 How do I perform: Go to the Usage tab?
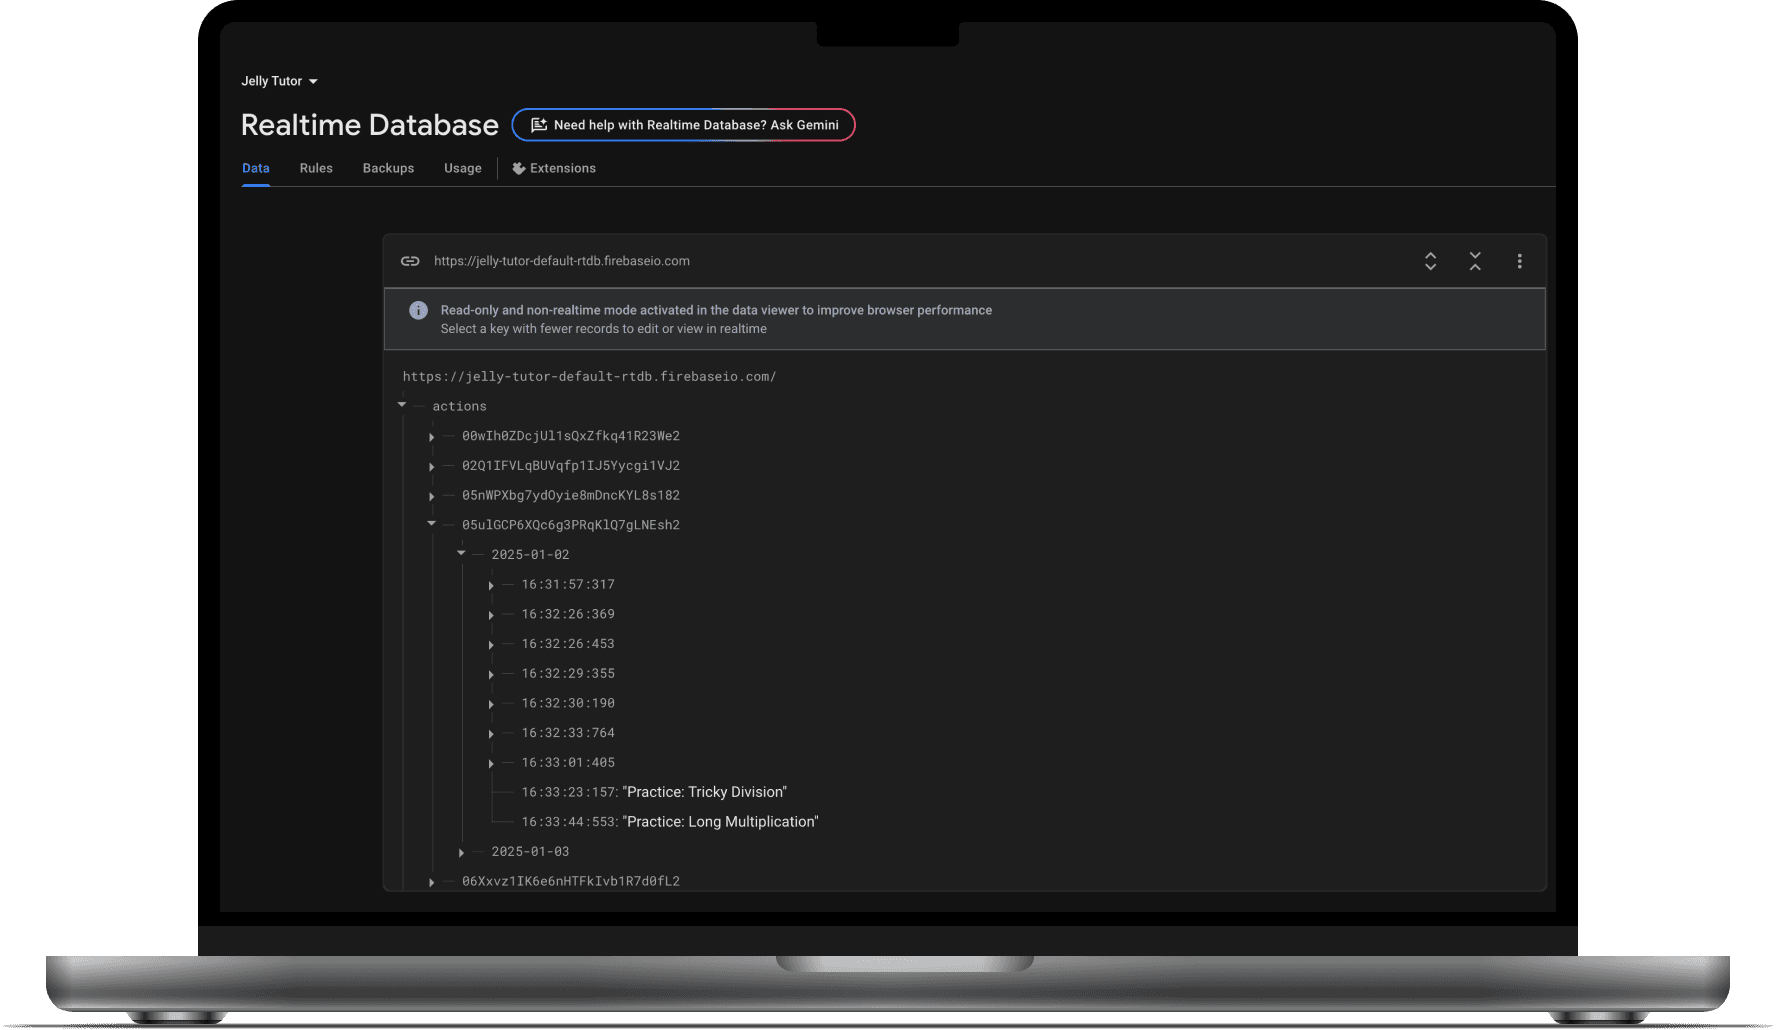pos(463,168)
